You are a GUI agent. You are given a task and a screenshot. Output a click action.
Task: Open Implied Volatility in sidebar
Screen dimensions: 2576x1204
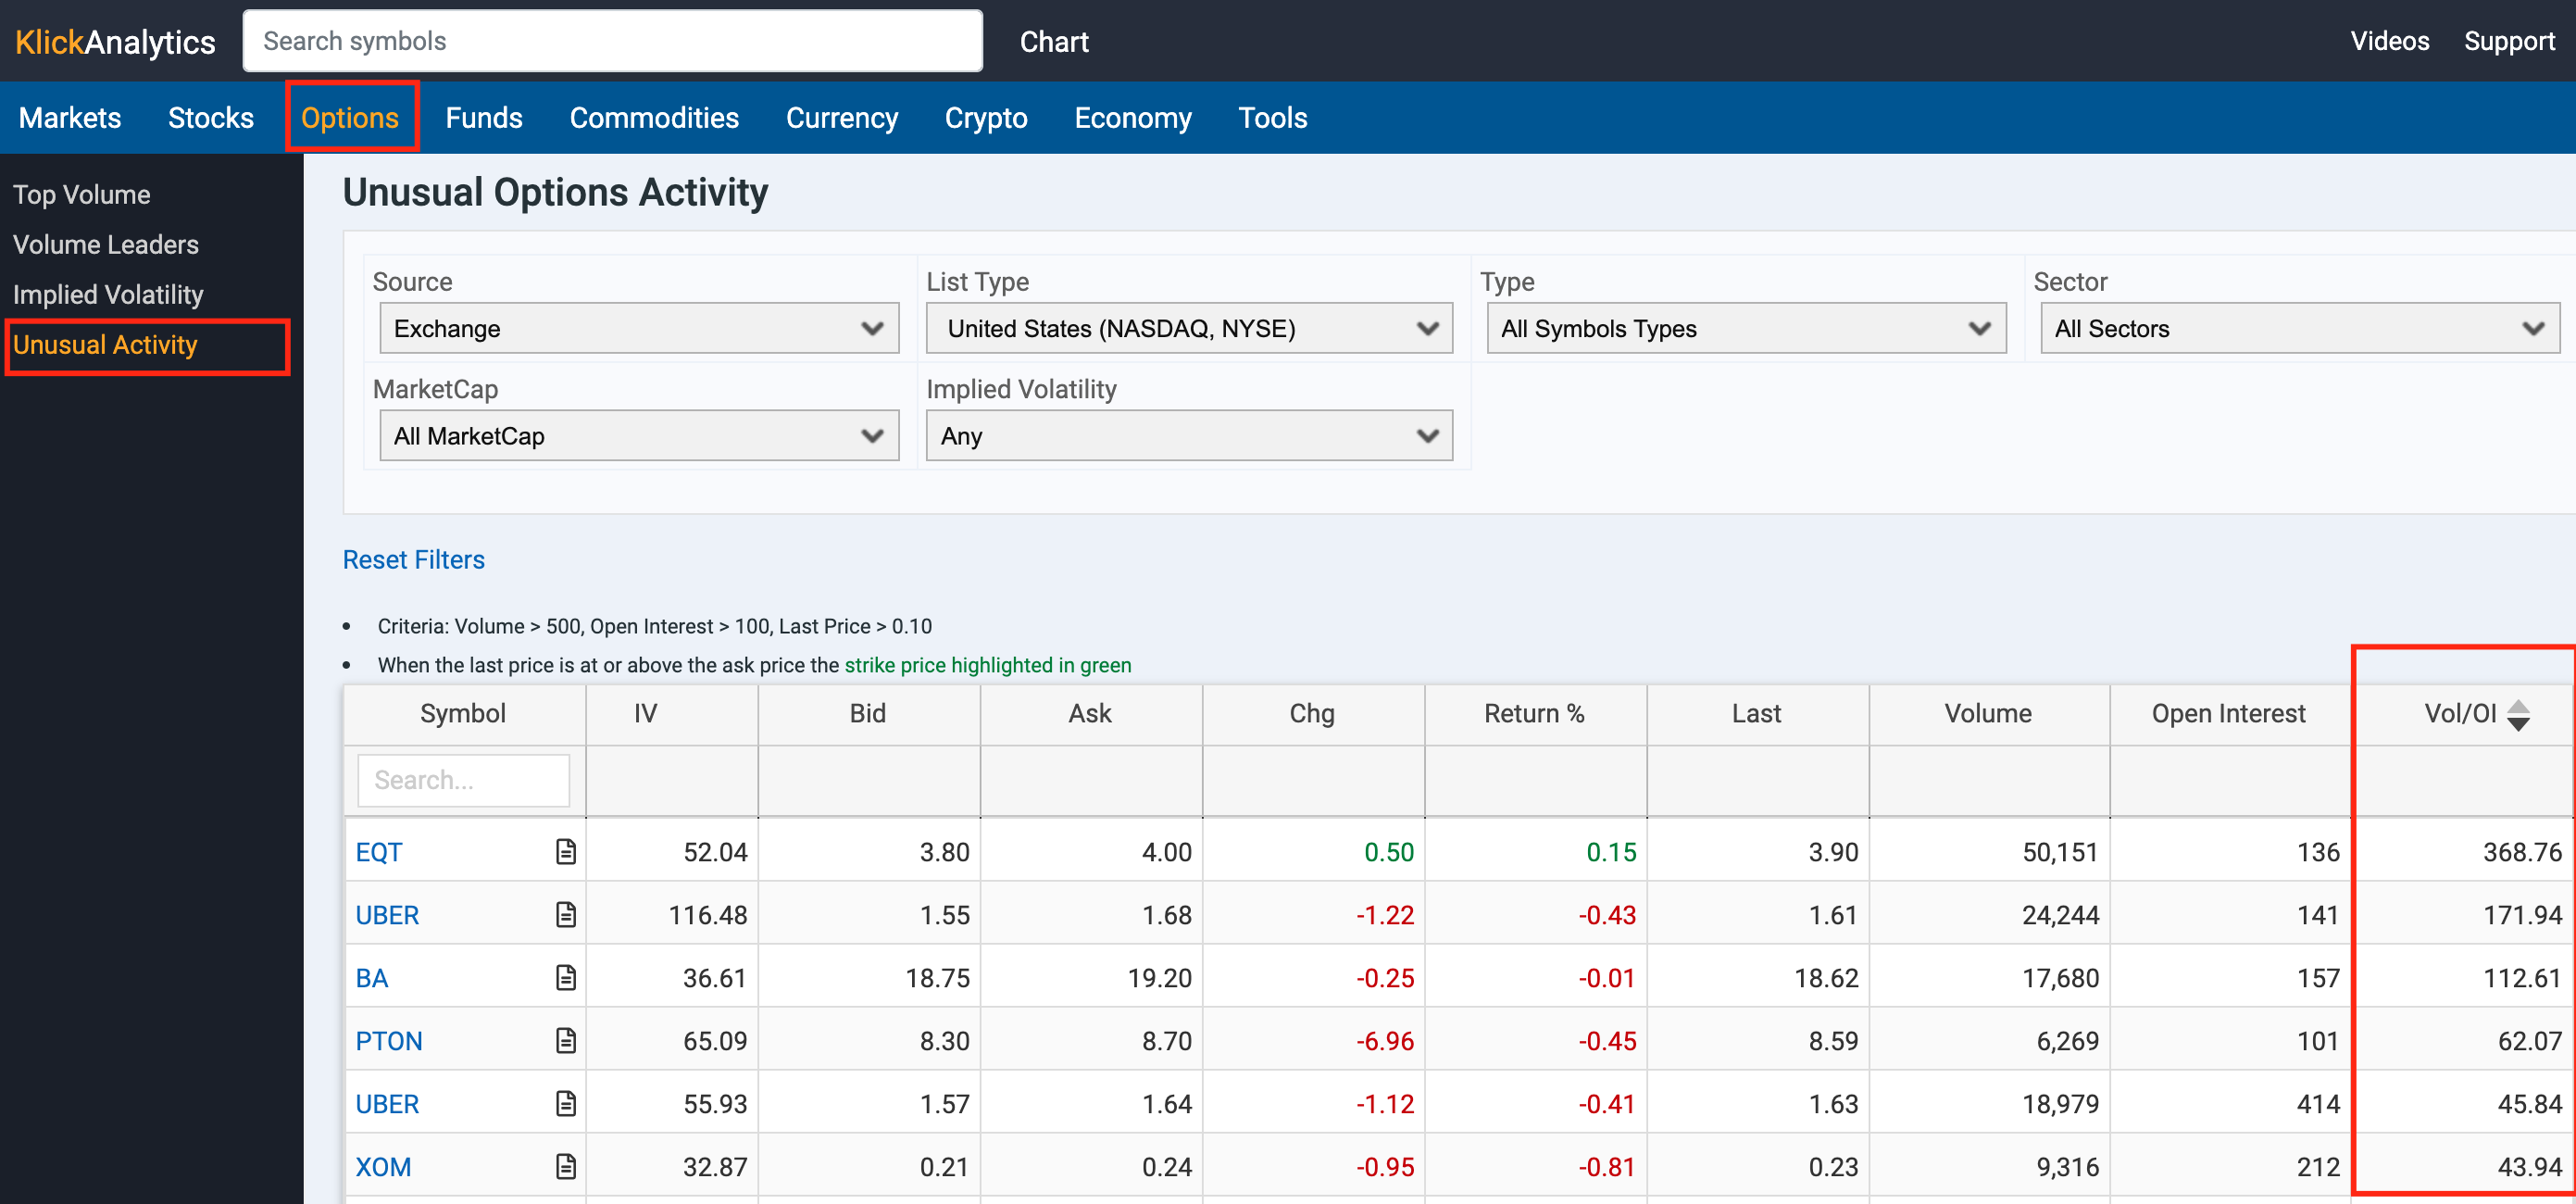(108, 294)
